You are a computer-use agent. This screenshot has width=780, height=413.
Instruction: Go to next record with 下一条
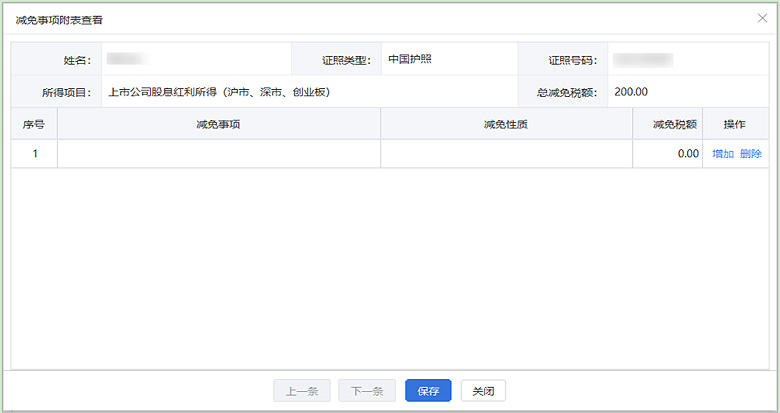(x=367, y=391)
